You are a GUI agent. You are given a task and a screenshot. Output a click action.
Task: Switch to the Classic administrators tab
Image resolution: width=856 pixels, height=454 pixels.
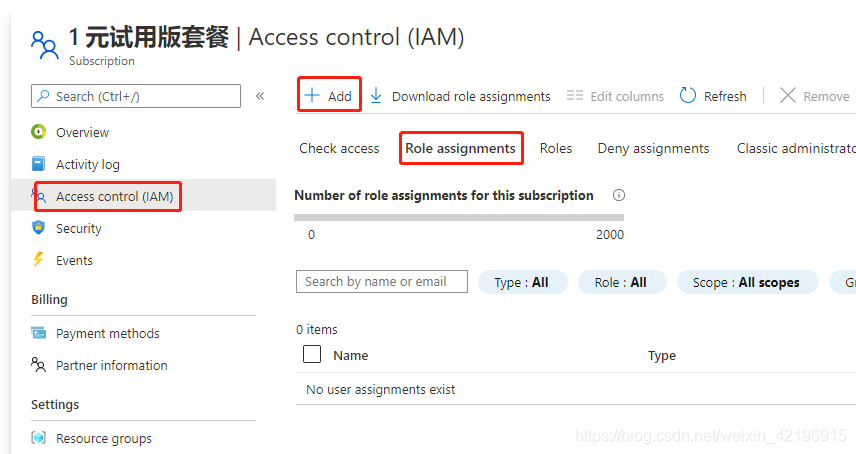[796, 148]
